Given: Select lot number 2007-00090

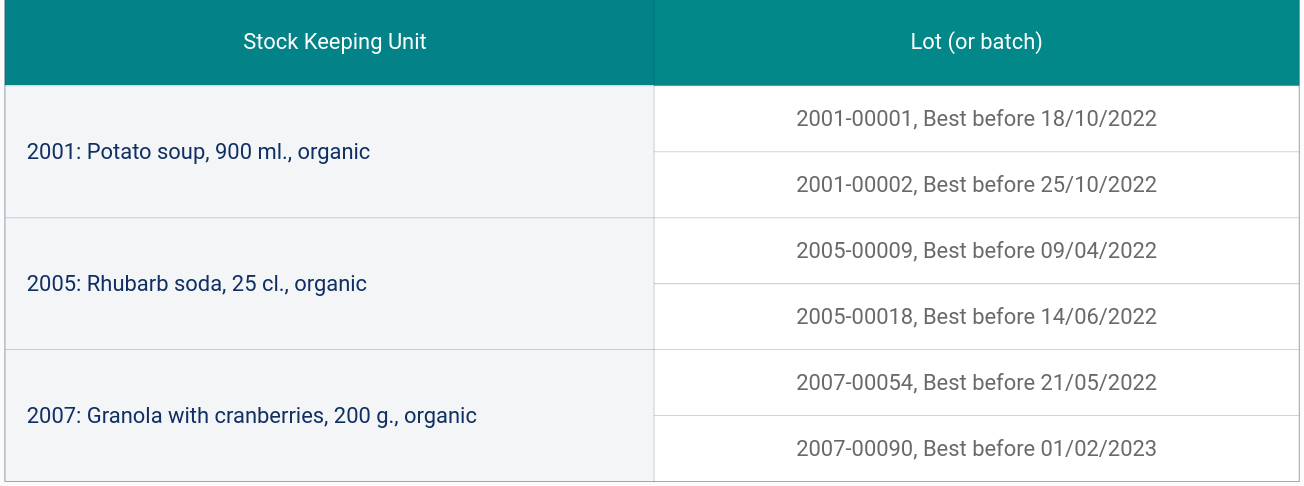Looking at the screenshot, I should [x=855, y=449].
